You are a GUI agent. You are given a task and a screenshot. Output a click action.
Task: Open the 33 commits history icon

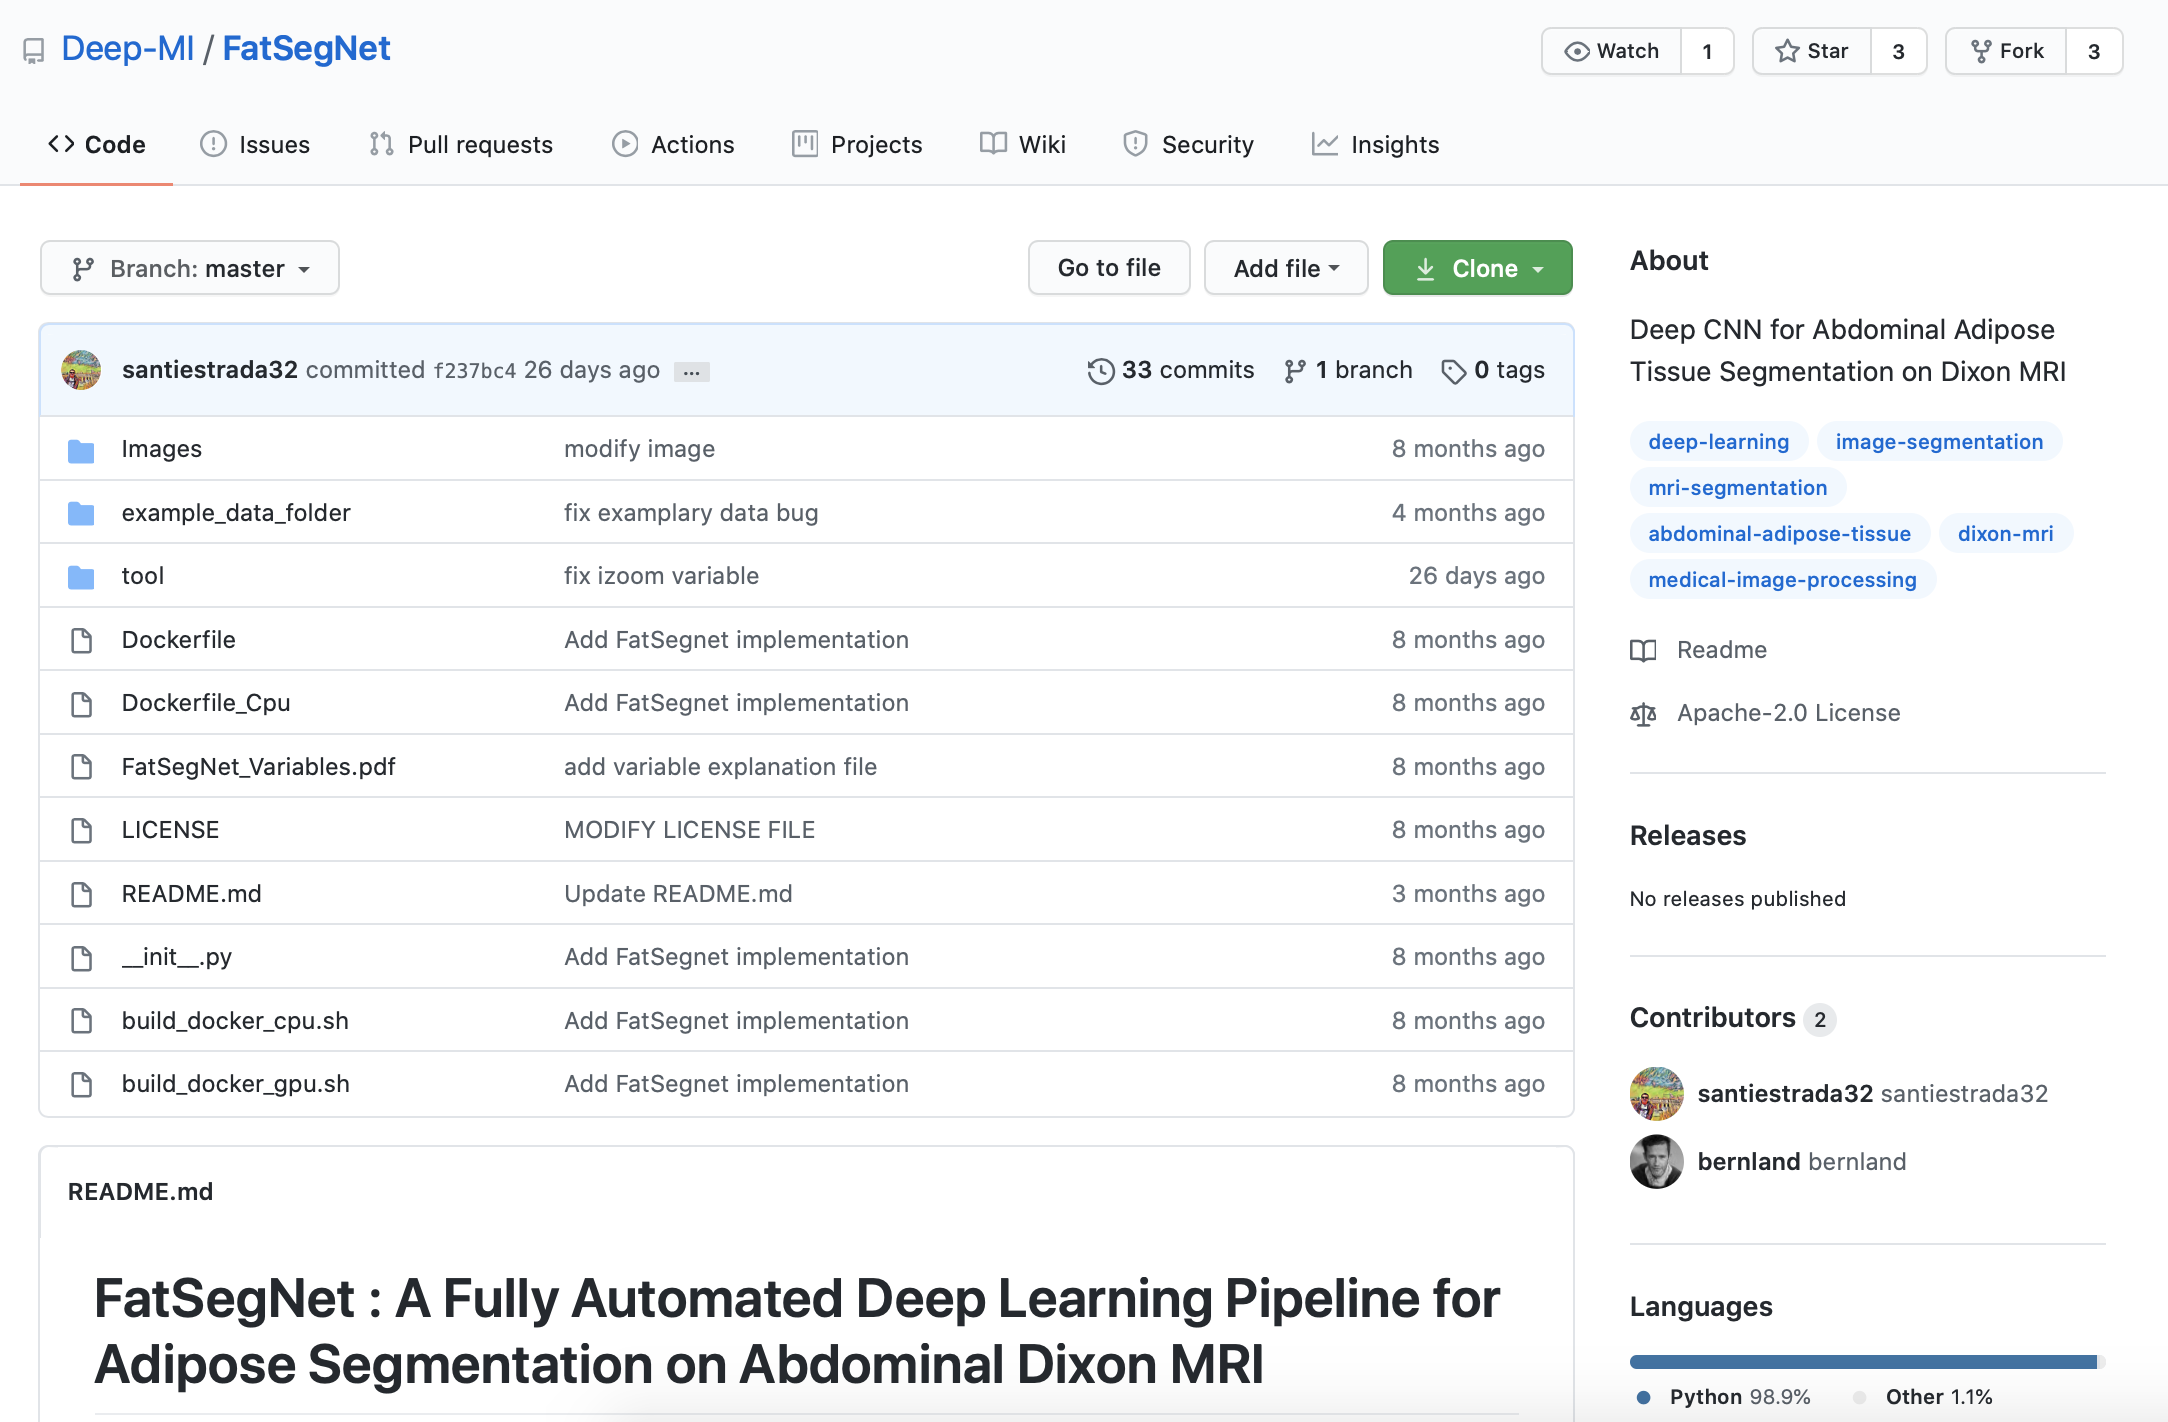coord(1100,371)
